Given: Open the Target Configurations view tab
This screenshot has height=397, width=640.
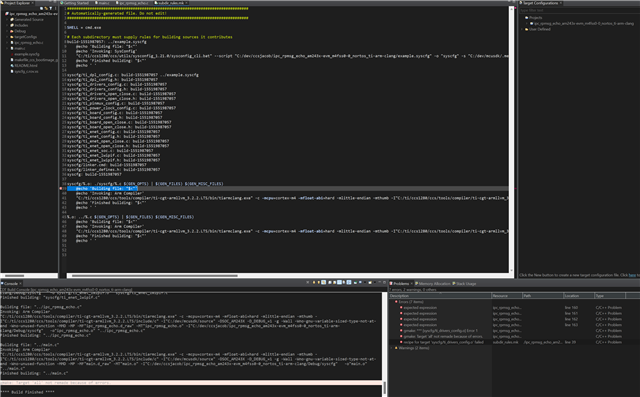Looking at the screenshot, I should point(540,3).
